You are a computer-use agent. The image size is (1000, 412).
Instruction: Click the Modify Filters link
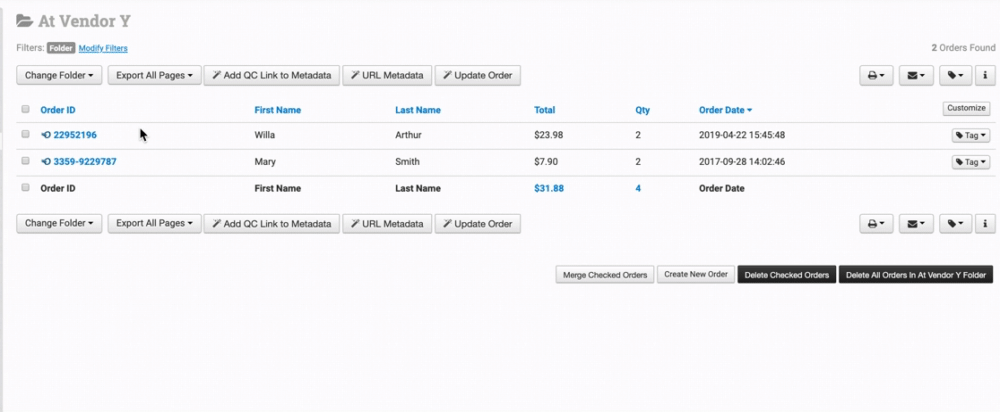coord(103,48)
